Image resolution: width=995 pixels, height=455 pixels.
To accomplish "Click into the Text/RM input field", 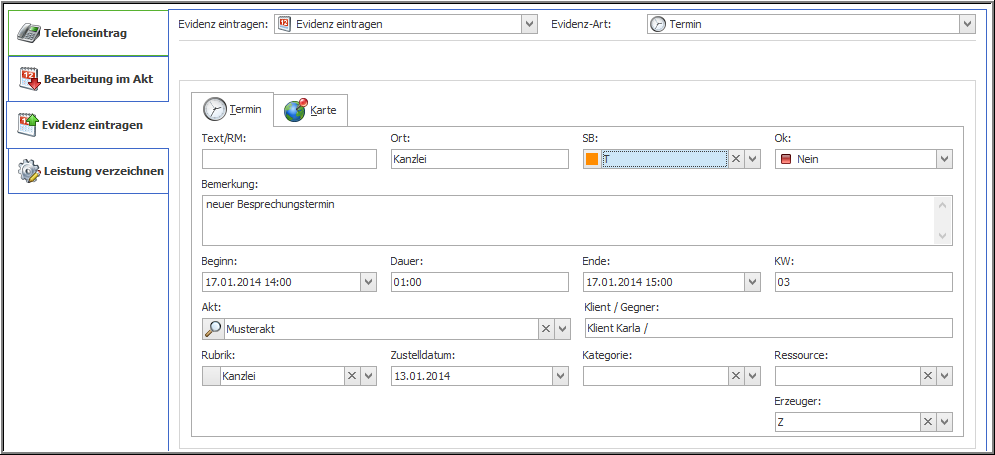I will [x=289, y=159].
